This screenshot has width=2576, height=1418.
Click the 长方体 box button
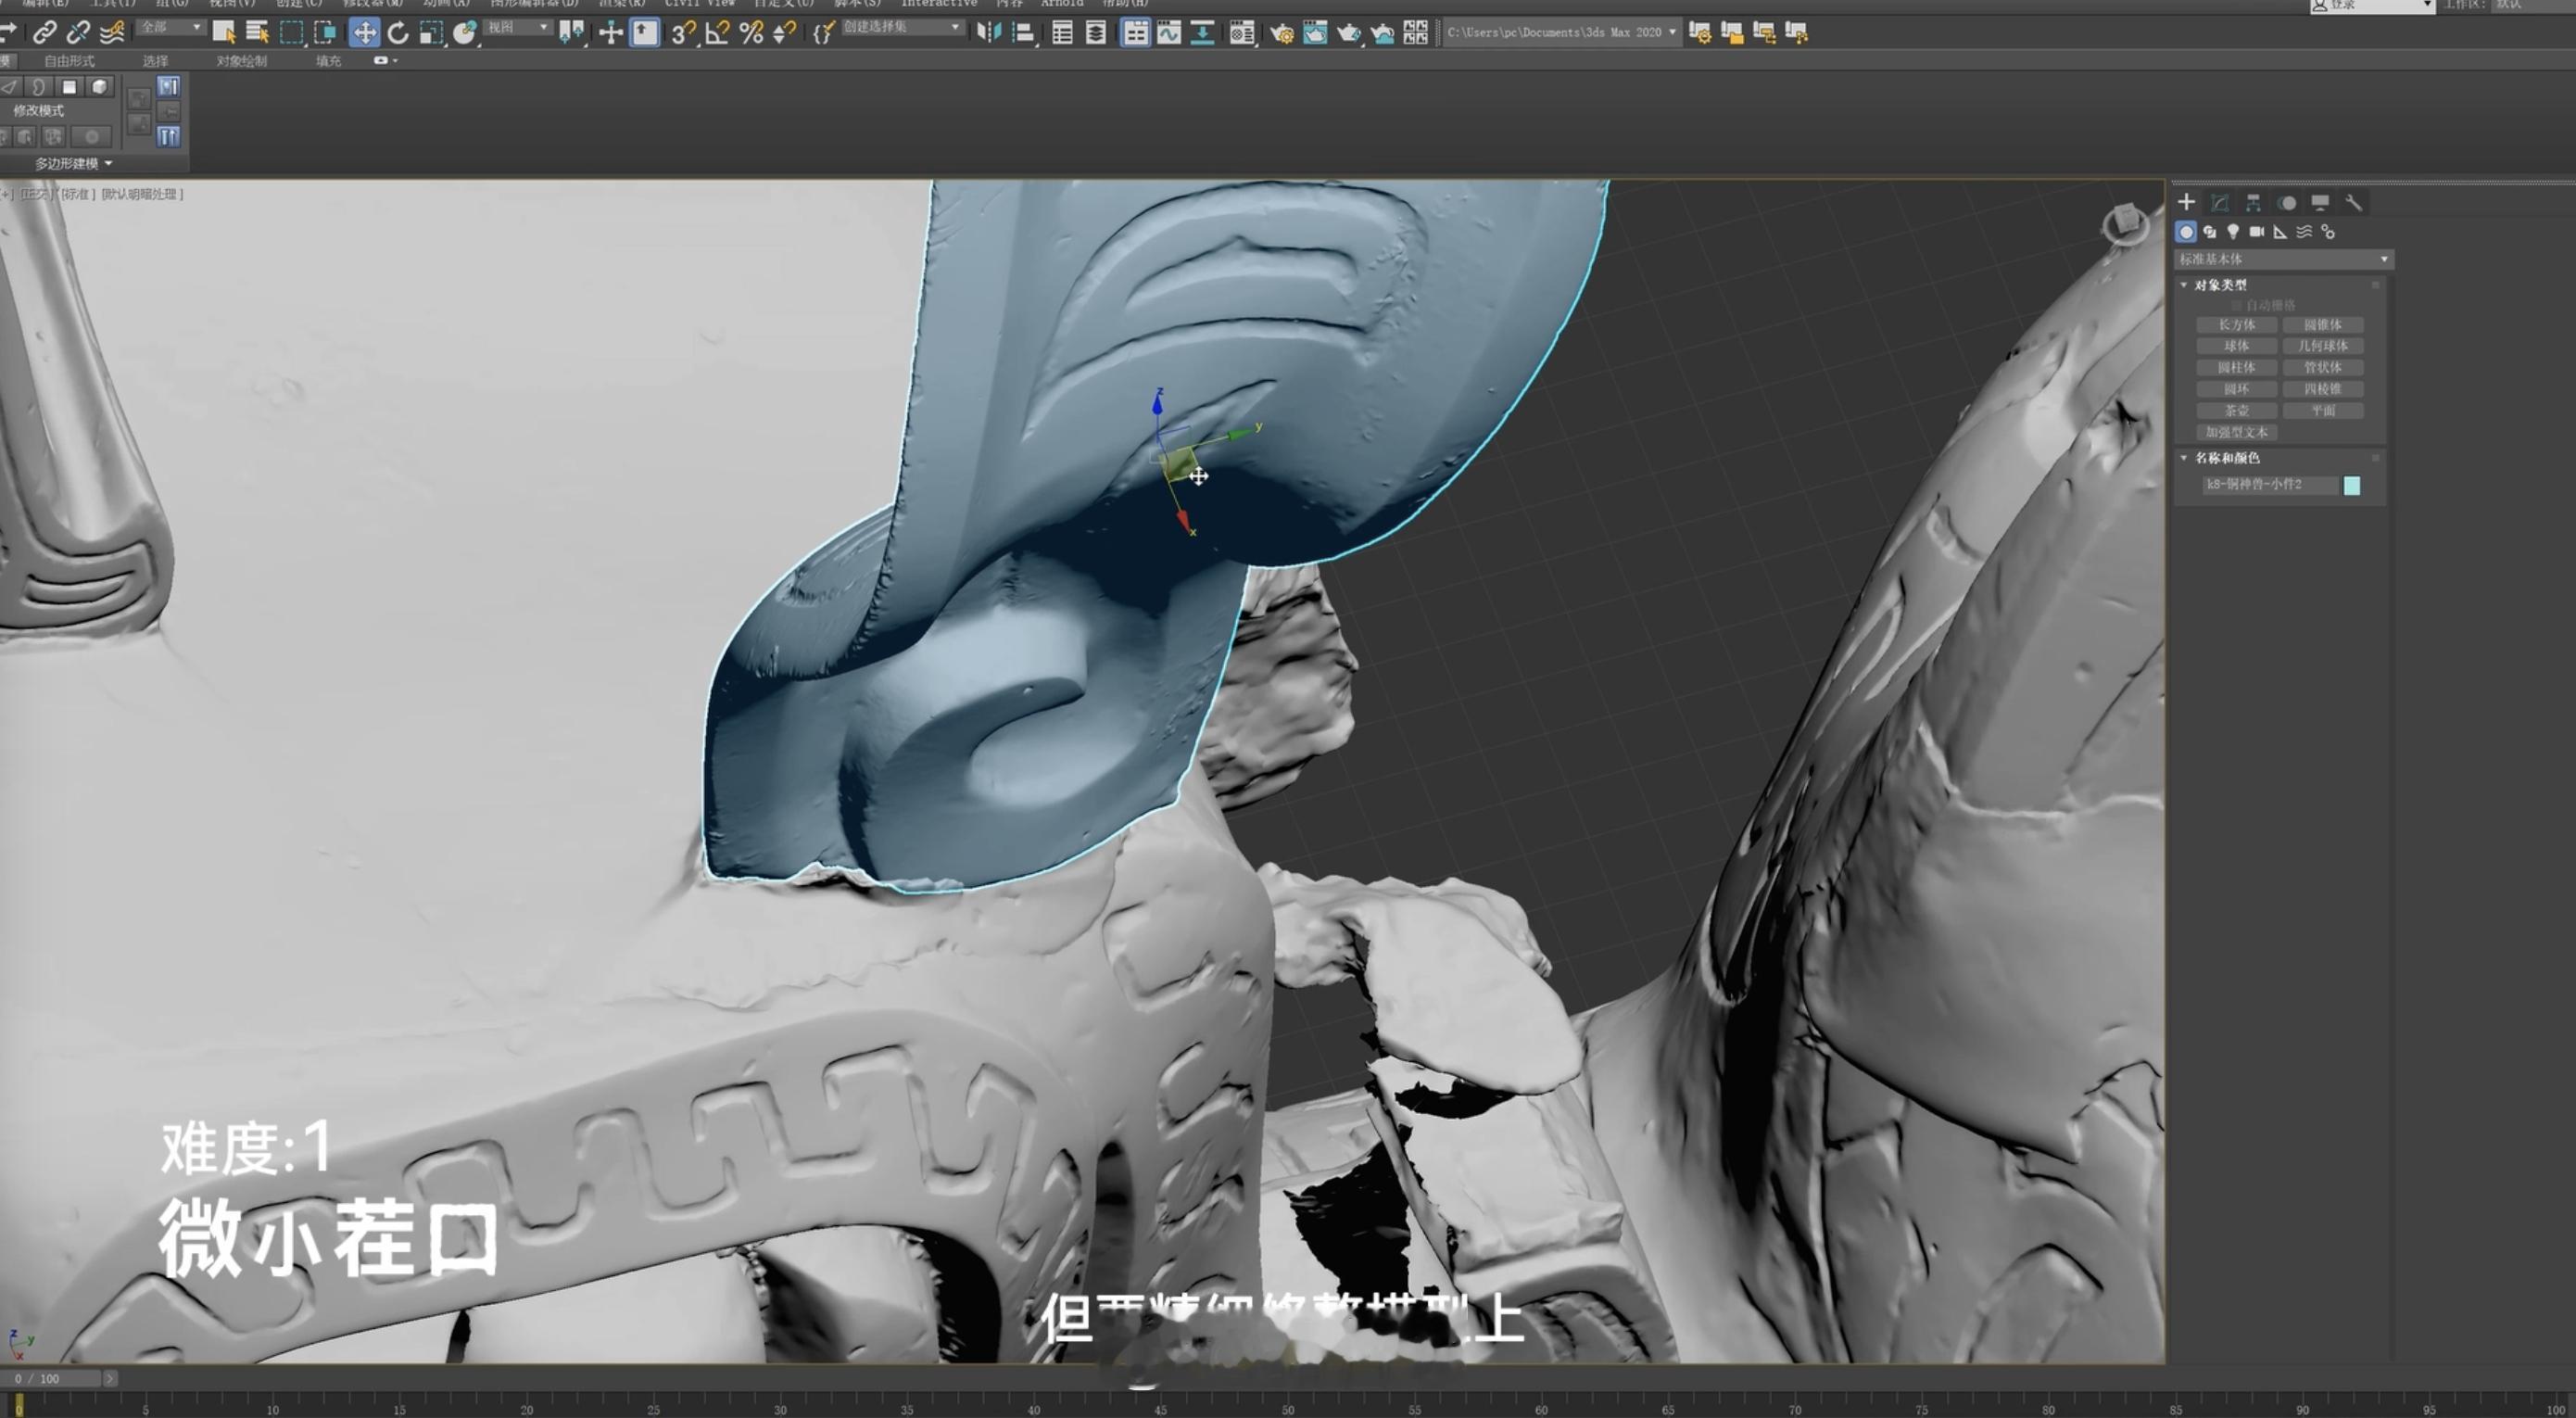tap(2237, 325)
